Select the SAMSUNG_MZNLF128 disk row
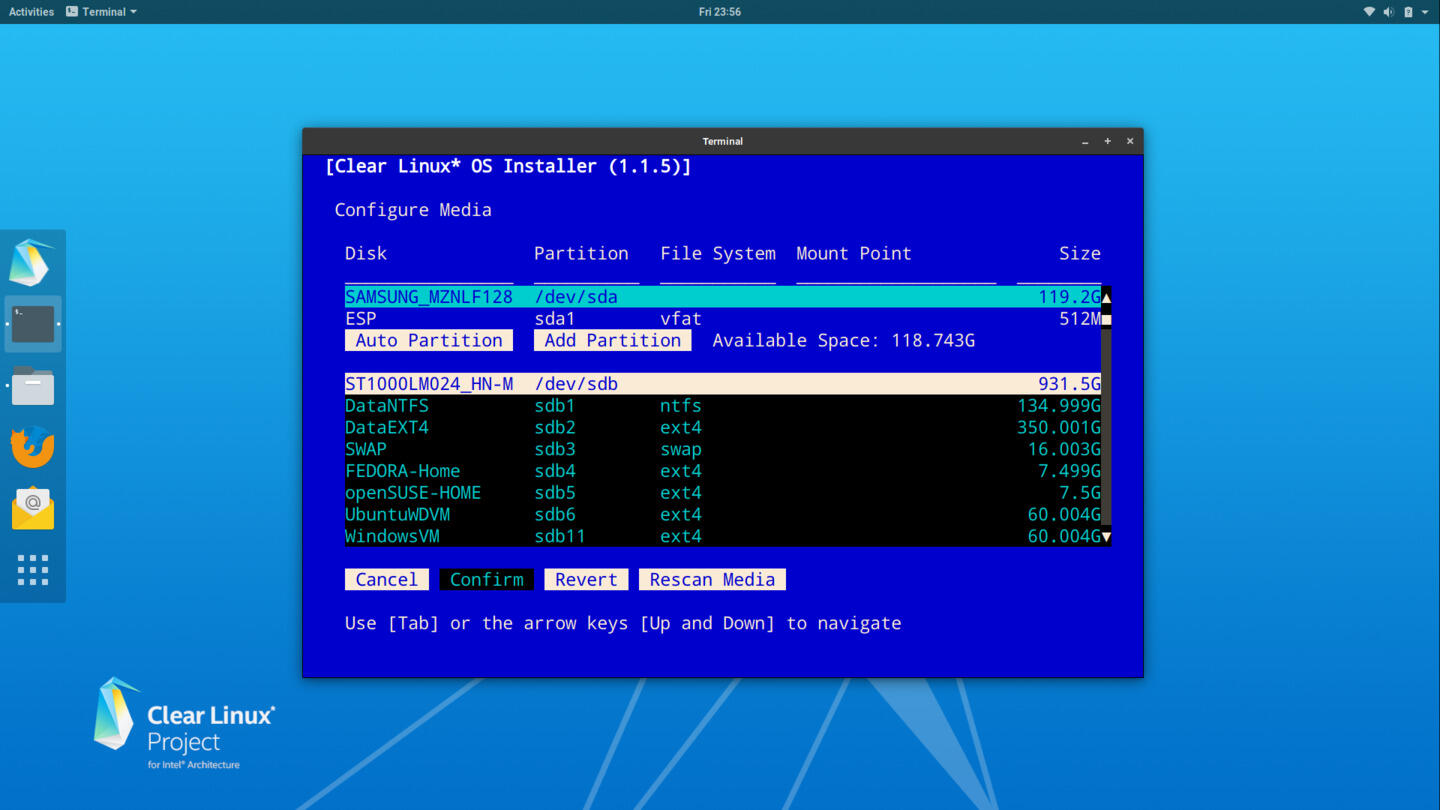This screenshot has width=1440, height=810. pos(722,297)
